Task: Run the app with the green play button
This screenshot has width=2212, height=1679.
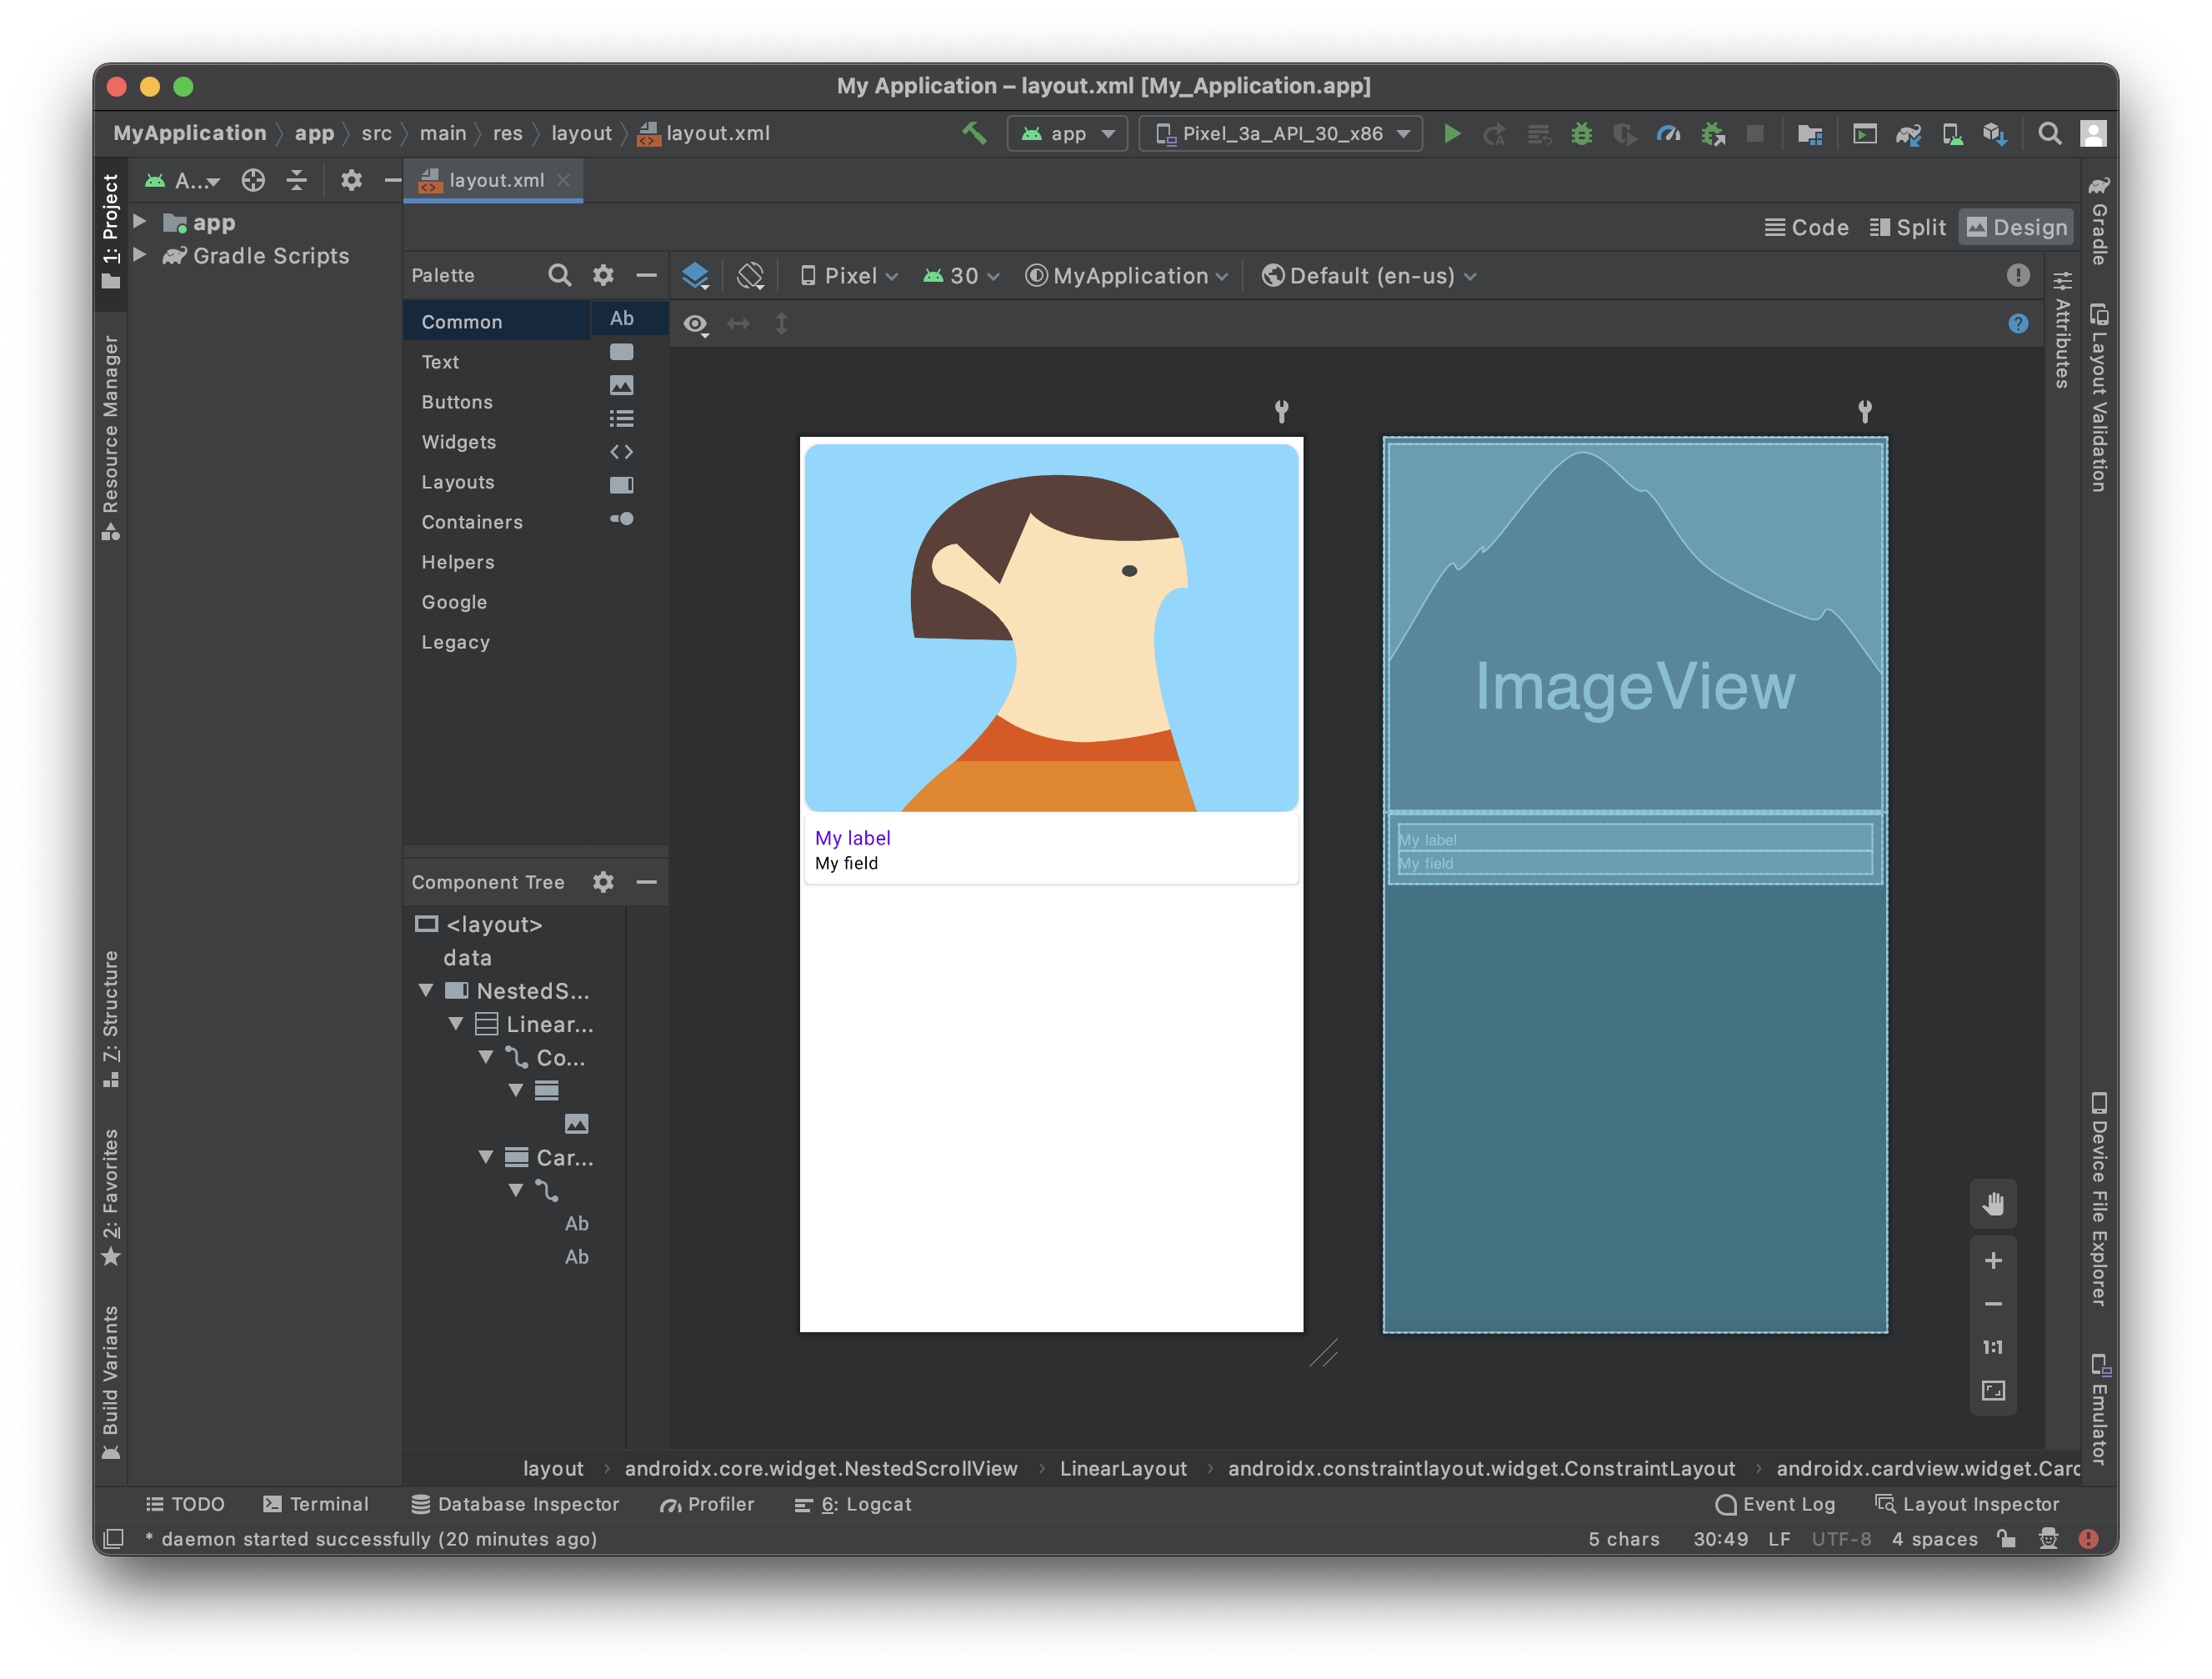Action: 1452,133
